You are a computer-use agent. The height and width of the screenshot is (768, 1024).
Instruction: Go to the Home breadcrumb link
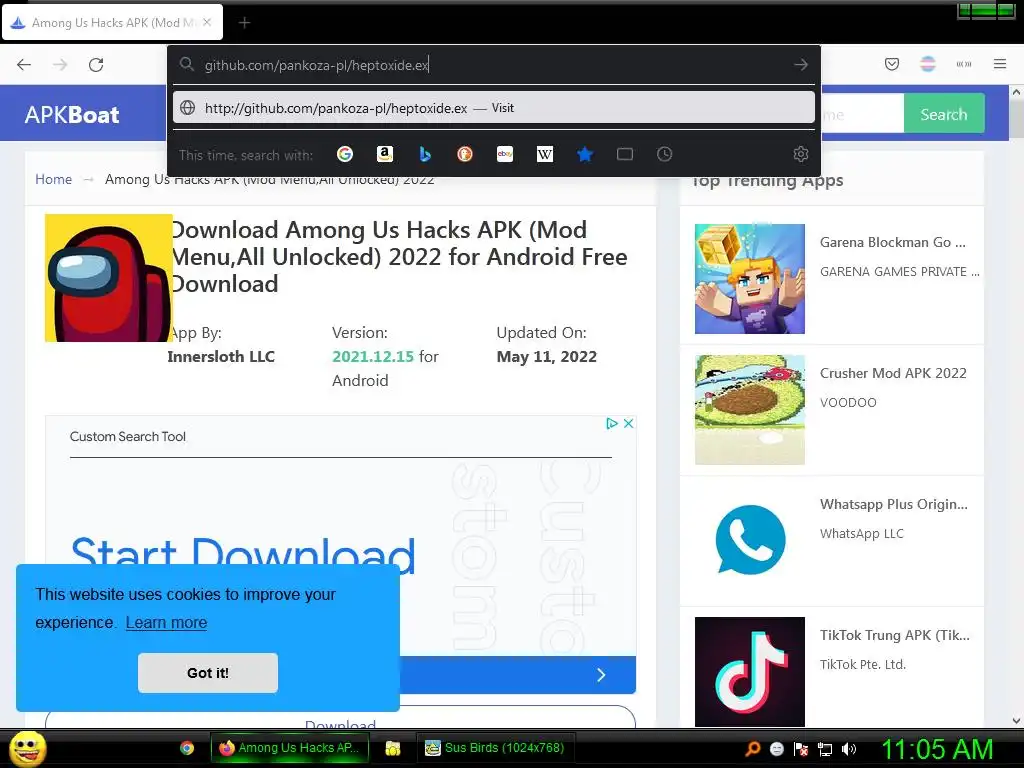coord(54,179)
